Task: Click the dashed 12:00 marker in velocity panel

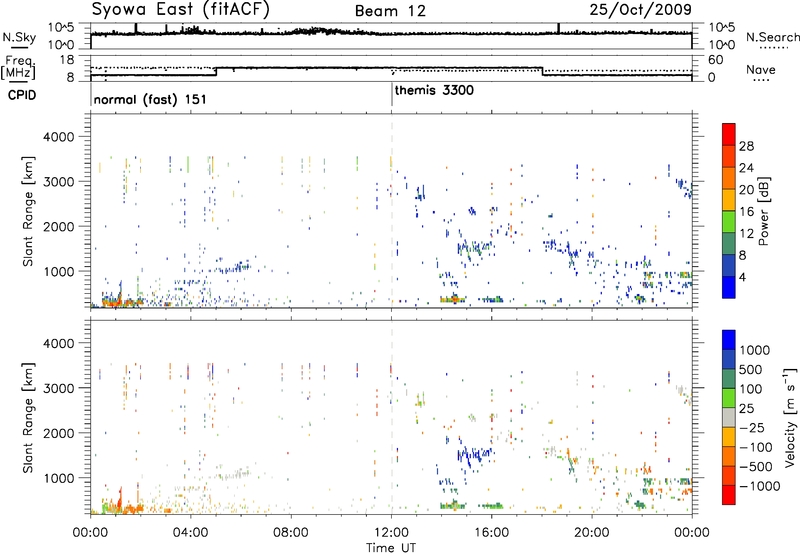Action: click(392, 417)
